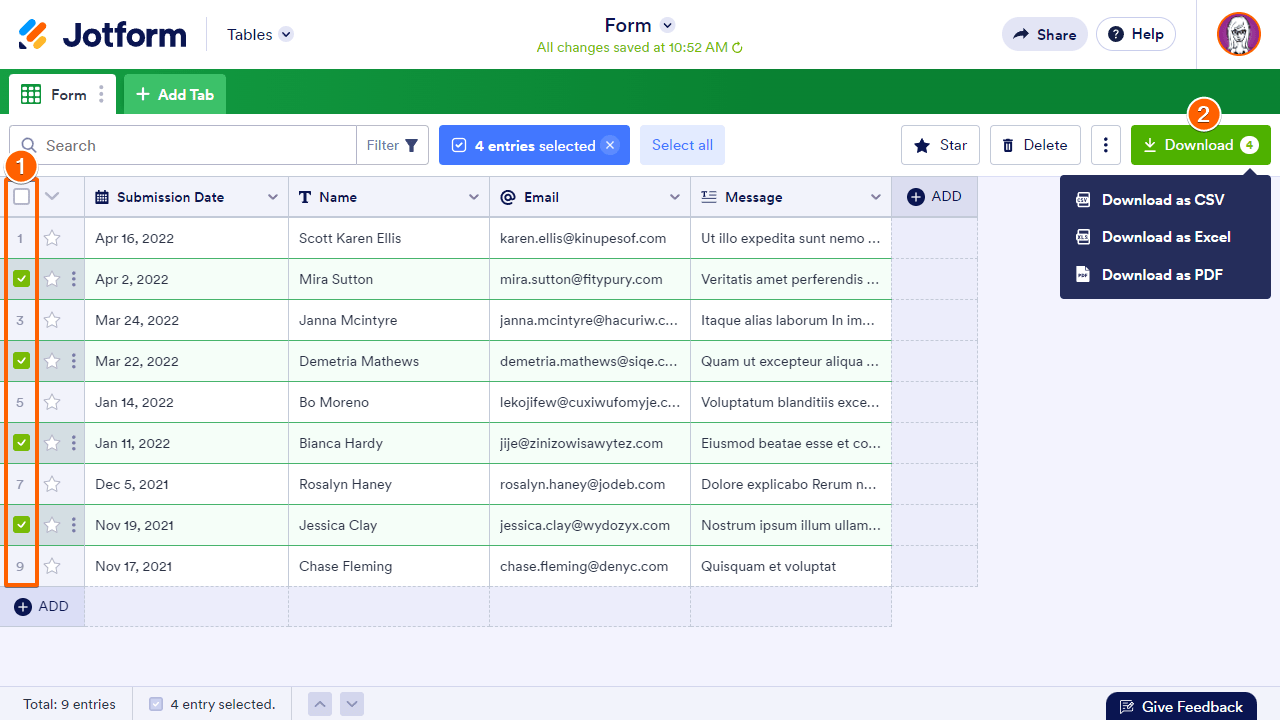Focus the Search input field
Viewport: 1280px width, 720px height.
pyautogui.click(x=183, y=145)
